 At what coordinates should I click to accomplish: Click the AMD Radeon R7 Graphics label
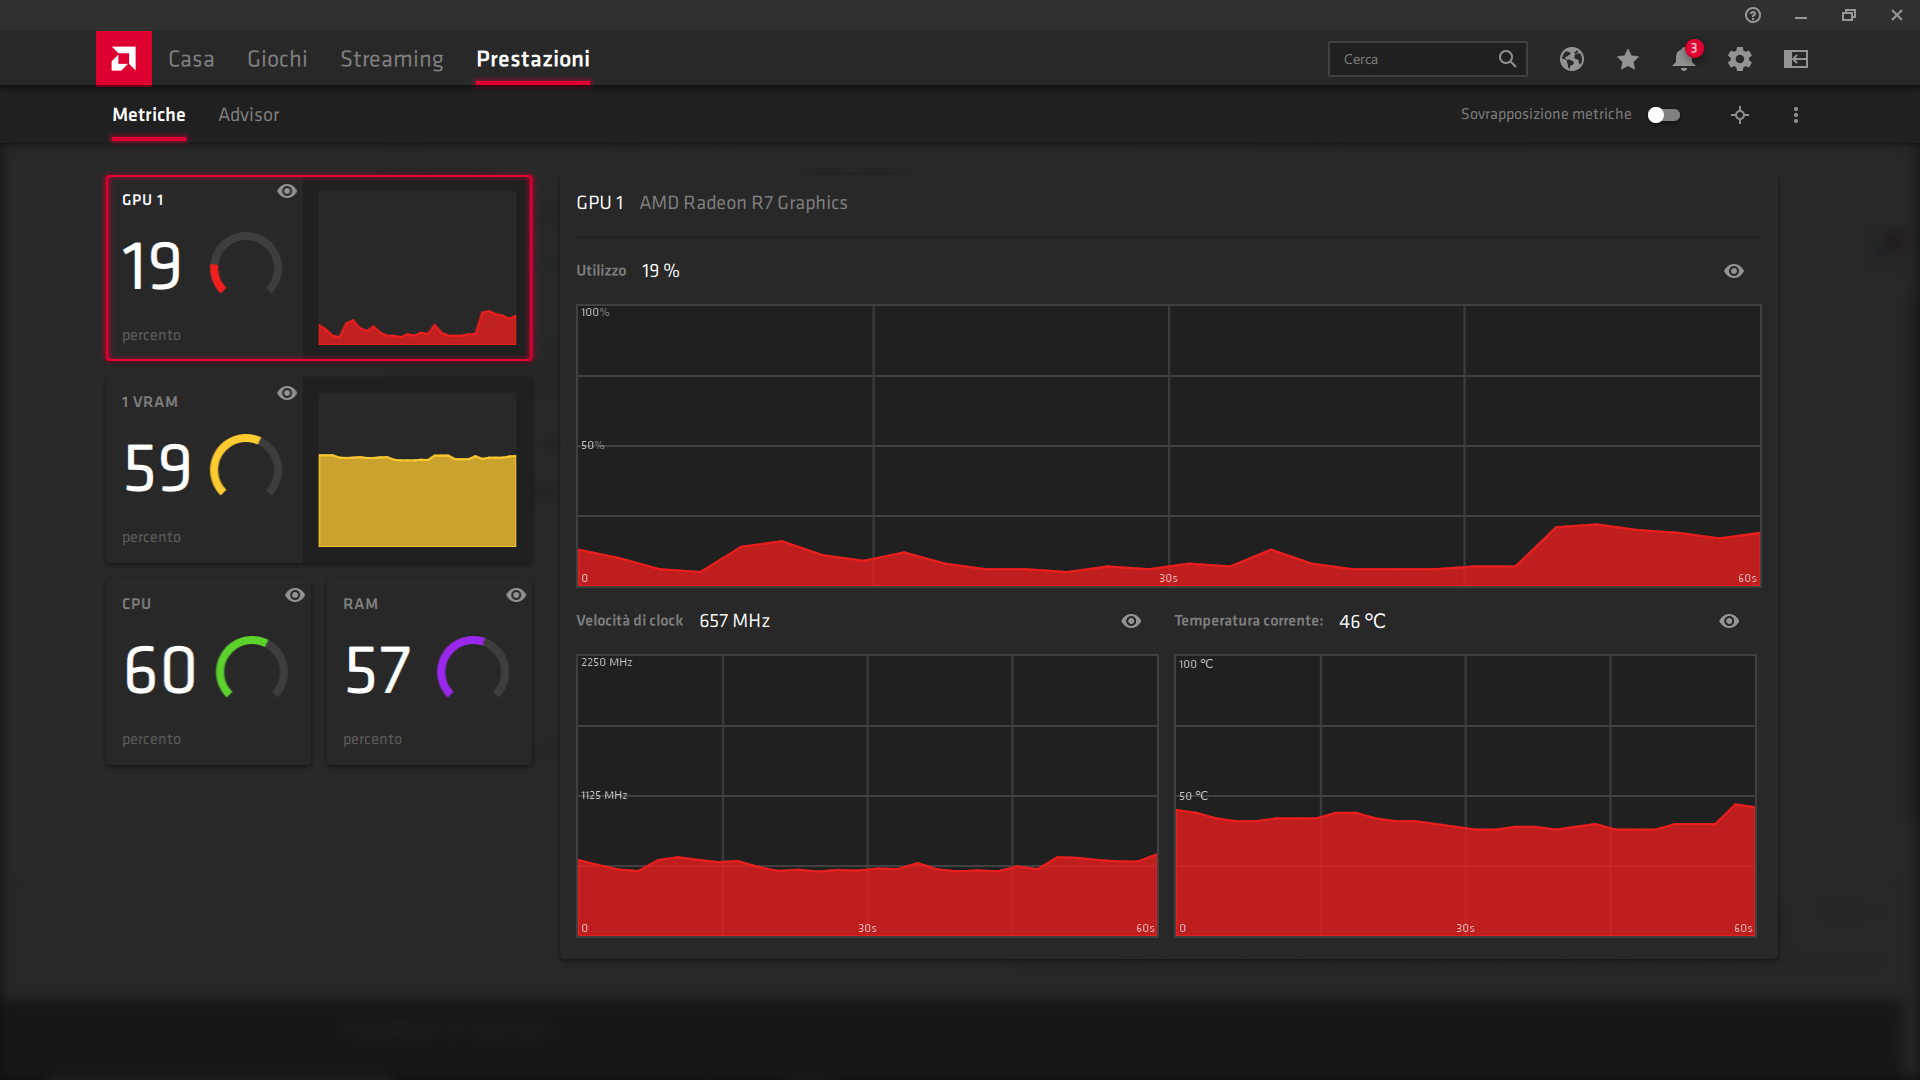[x=743, y=203]
